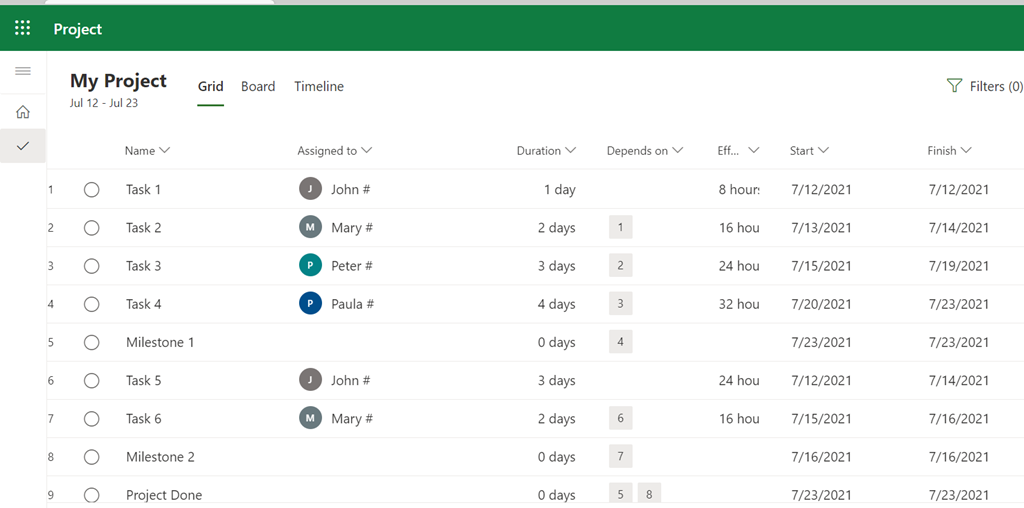Open the app launcher waffle icon

point(22,28)
